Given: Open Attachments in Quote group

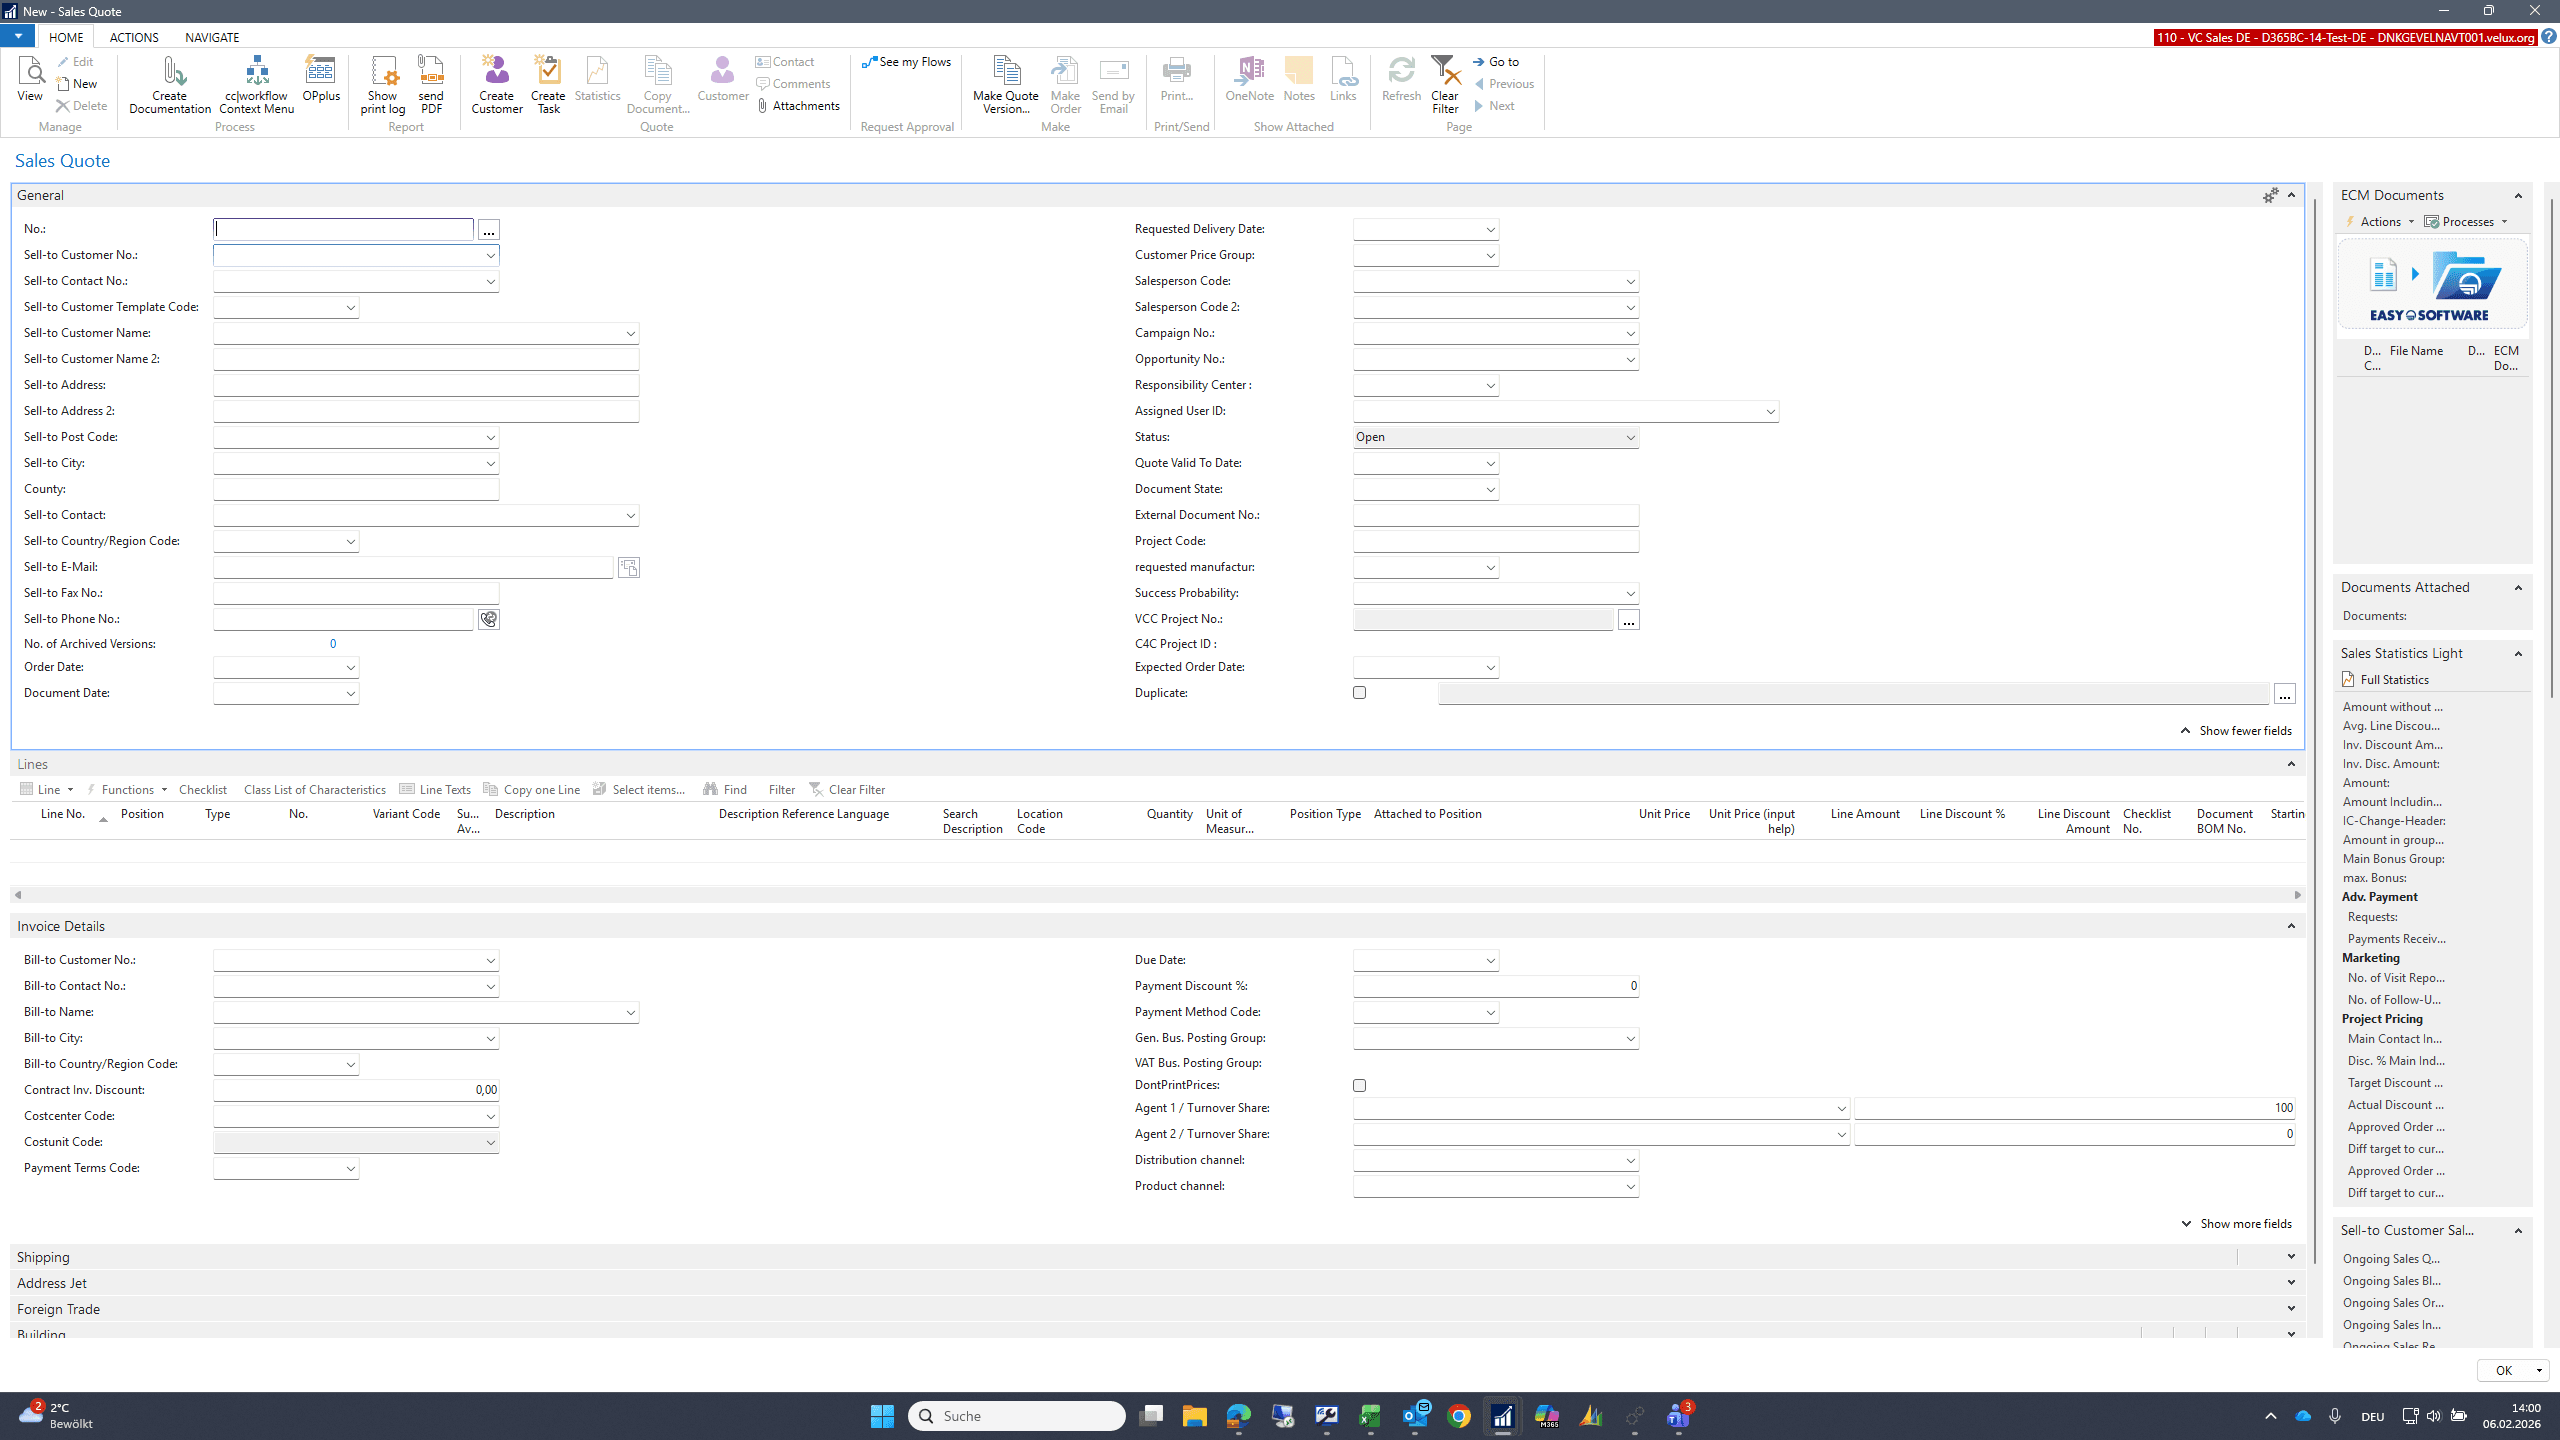Looking at the screenshot, I should (799, 106).
